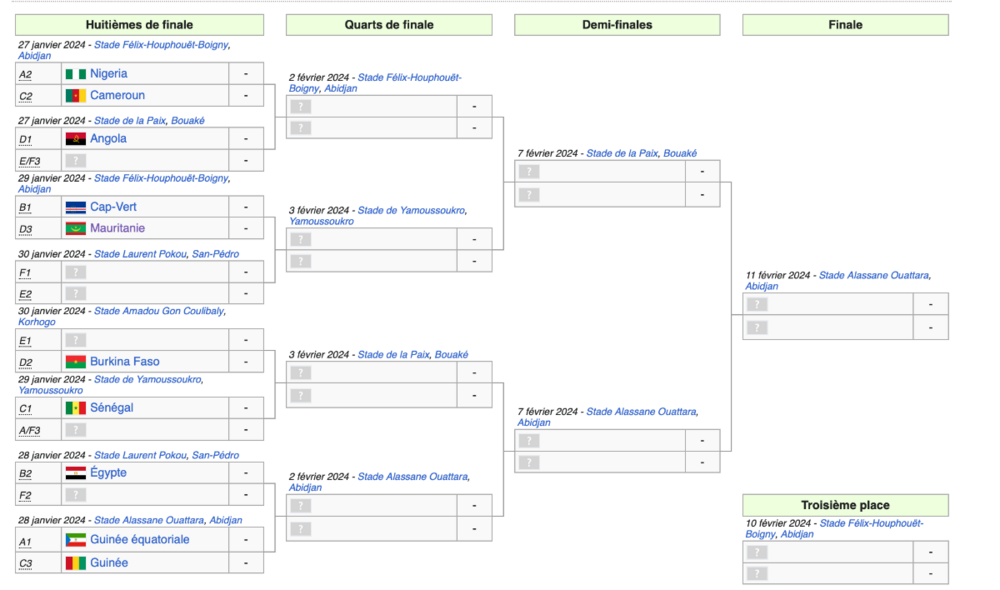The height and width of the screenshot is (590, 1000).
Task: Click the Cap-Vert flag icon
Action: [75, 207]
